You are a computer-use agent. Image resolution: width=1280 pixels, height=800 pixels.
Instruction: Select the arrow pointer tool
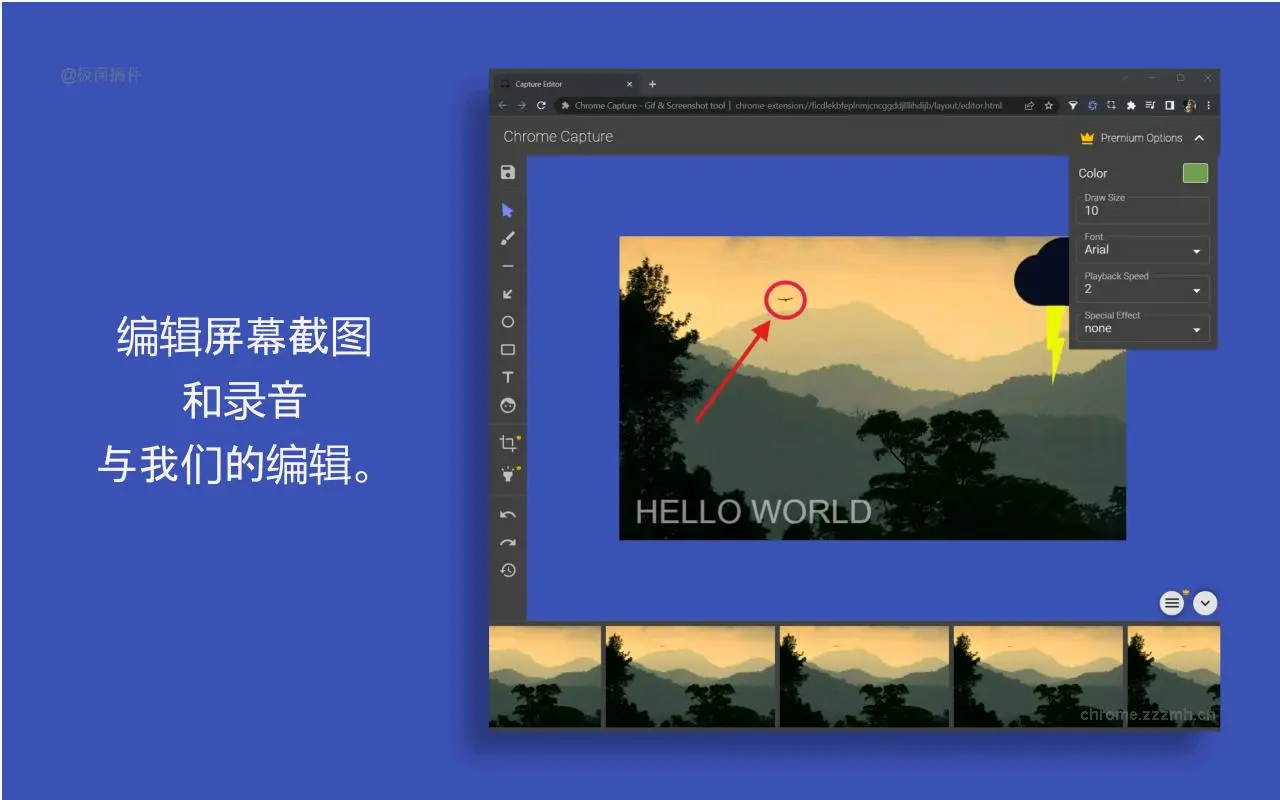[x=508, y=210]
